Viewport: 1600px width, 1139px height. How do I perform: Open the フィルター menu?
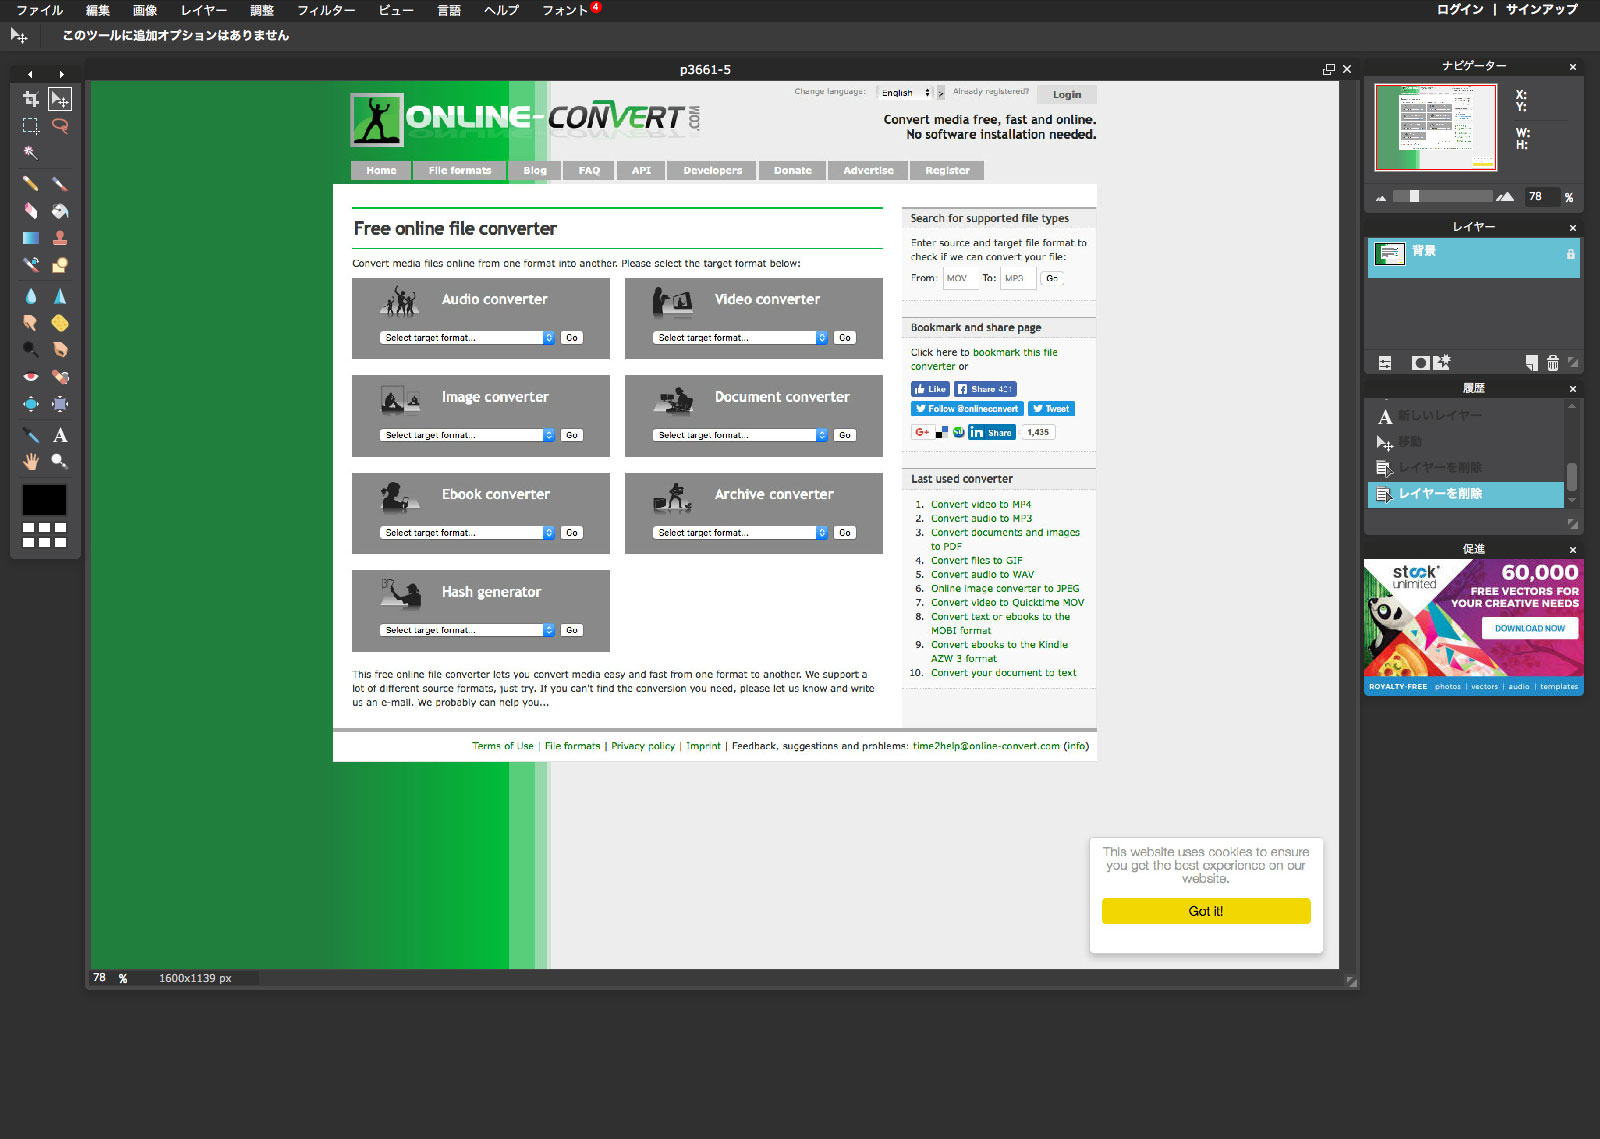click(326, 10)
